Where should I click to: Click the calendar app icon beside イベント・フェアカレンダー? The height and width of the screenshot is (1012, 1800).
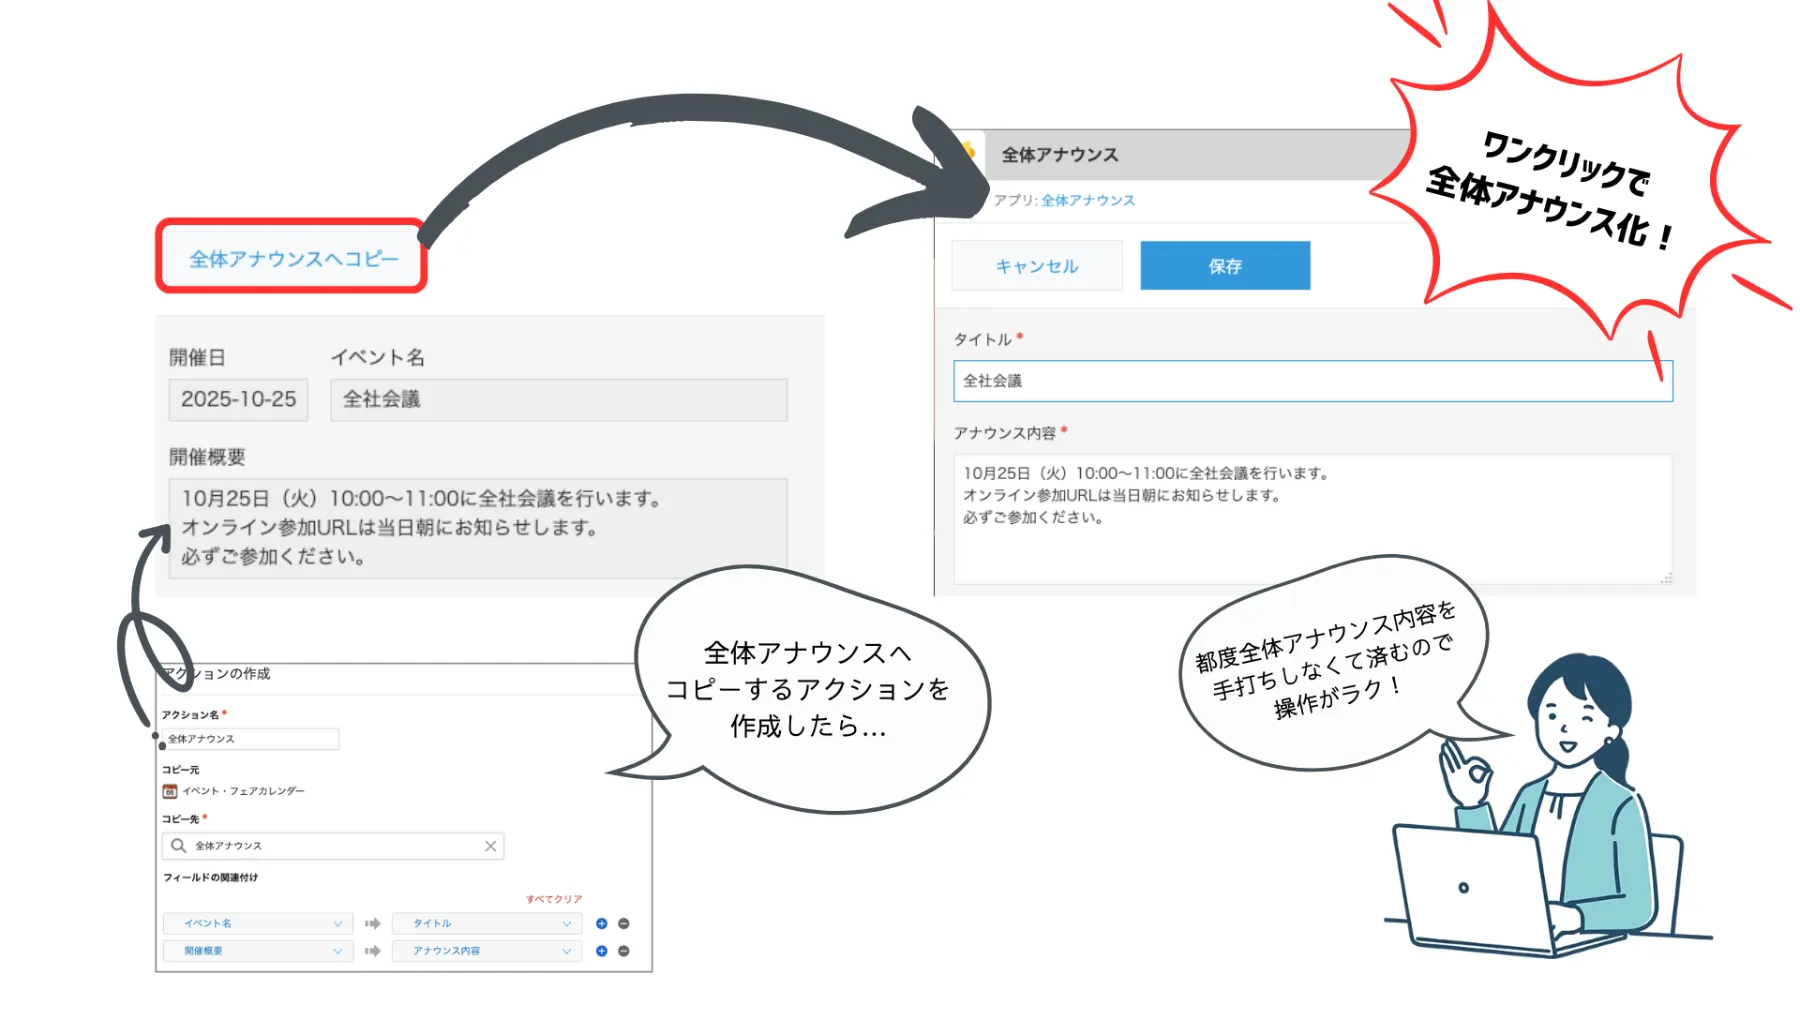(170, 792)
